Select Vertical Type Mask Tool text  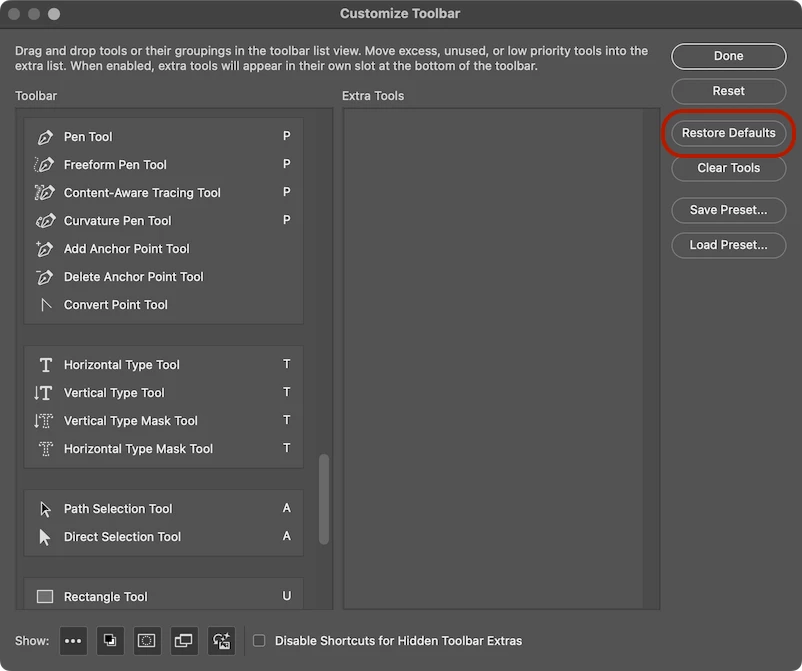tap(130, 421)
